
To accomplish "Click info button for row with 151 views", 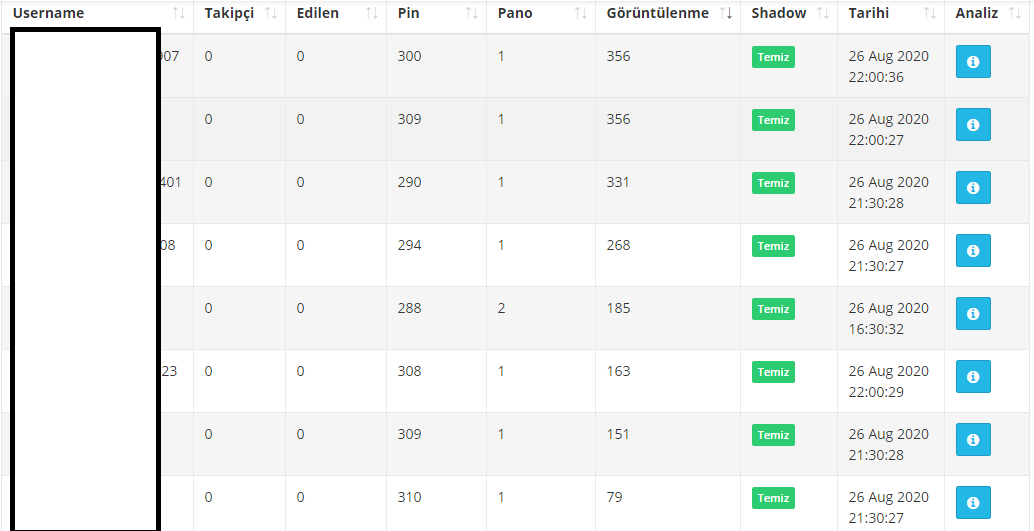I will [x=973, y=440].
